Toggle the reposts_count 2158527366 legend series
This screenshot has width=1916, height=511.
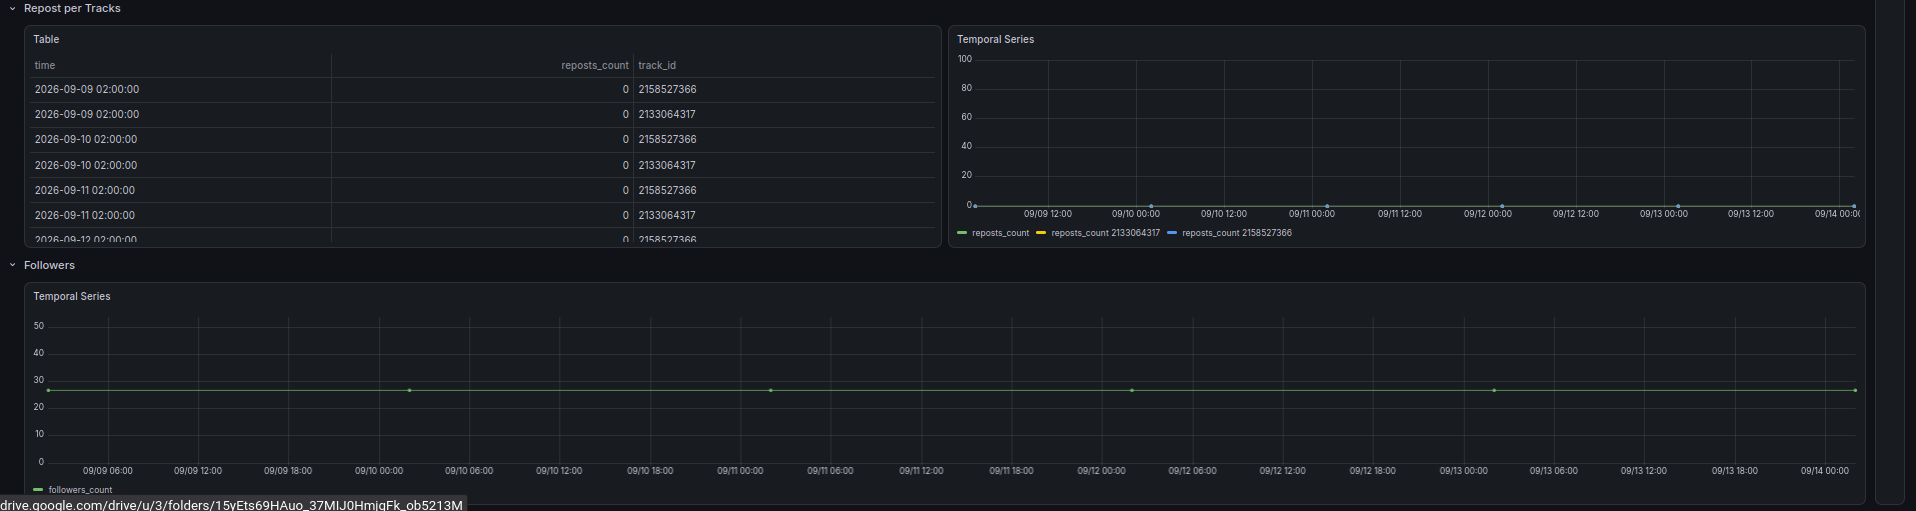pyautogui.click(x=1237, y=233)
